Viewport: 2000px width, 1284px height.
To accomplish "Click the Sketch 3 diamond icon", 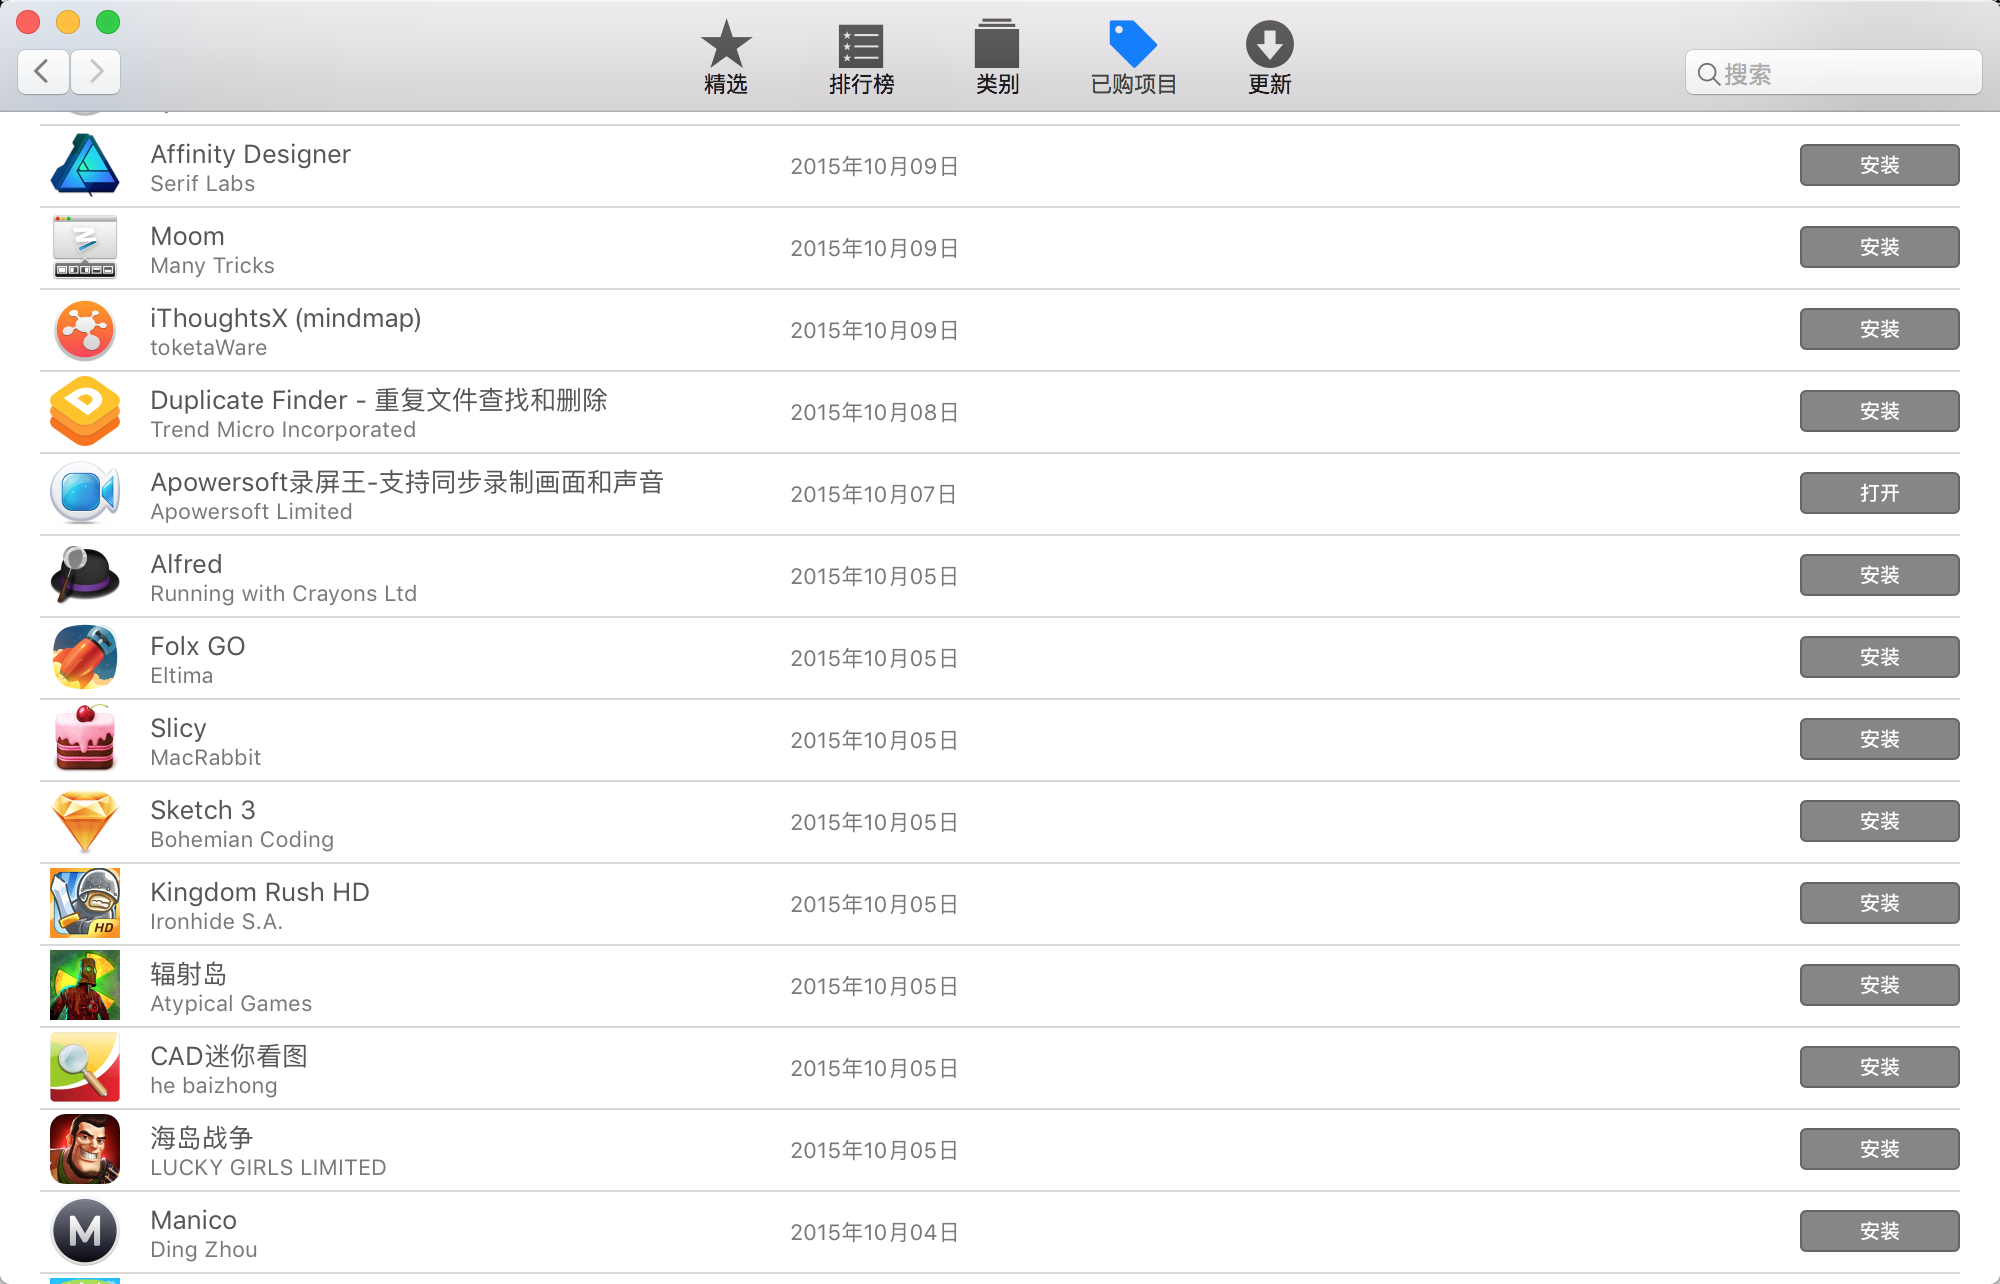I will click(x=85, y=821).
